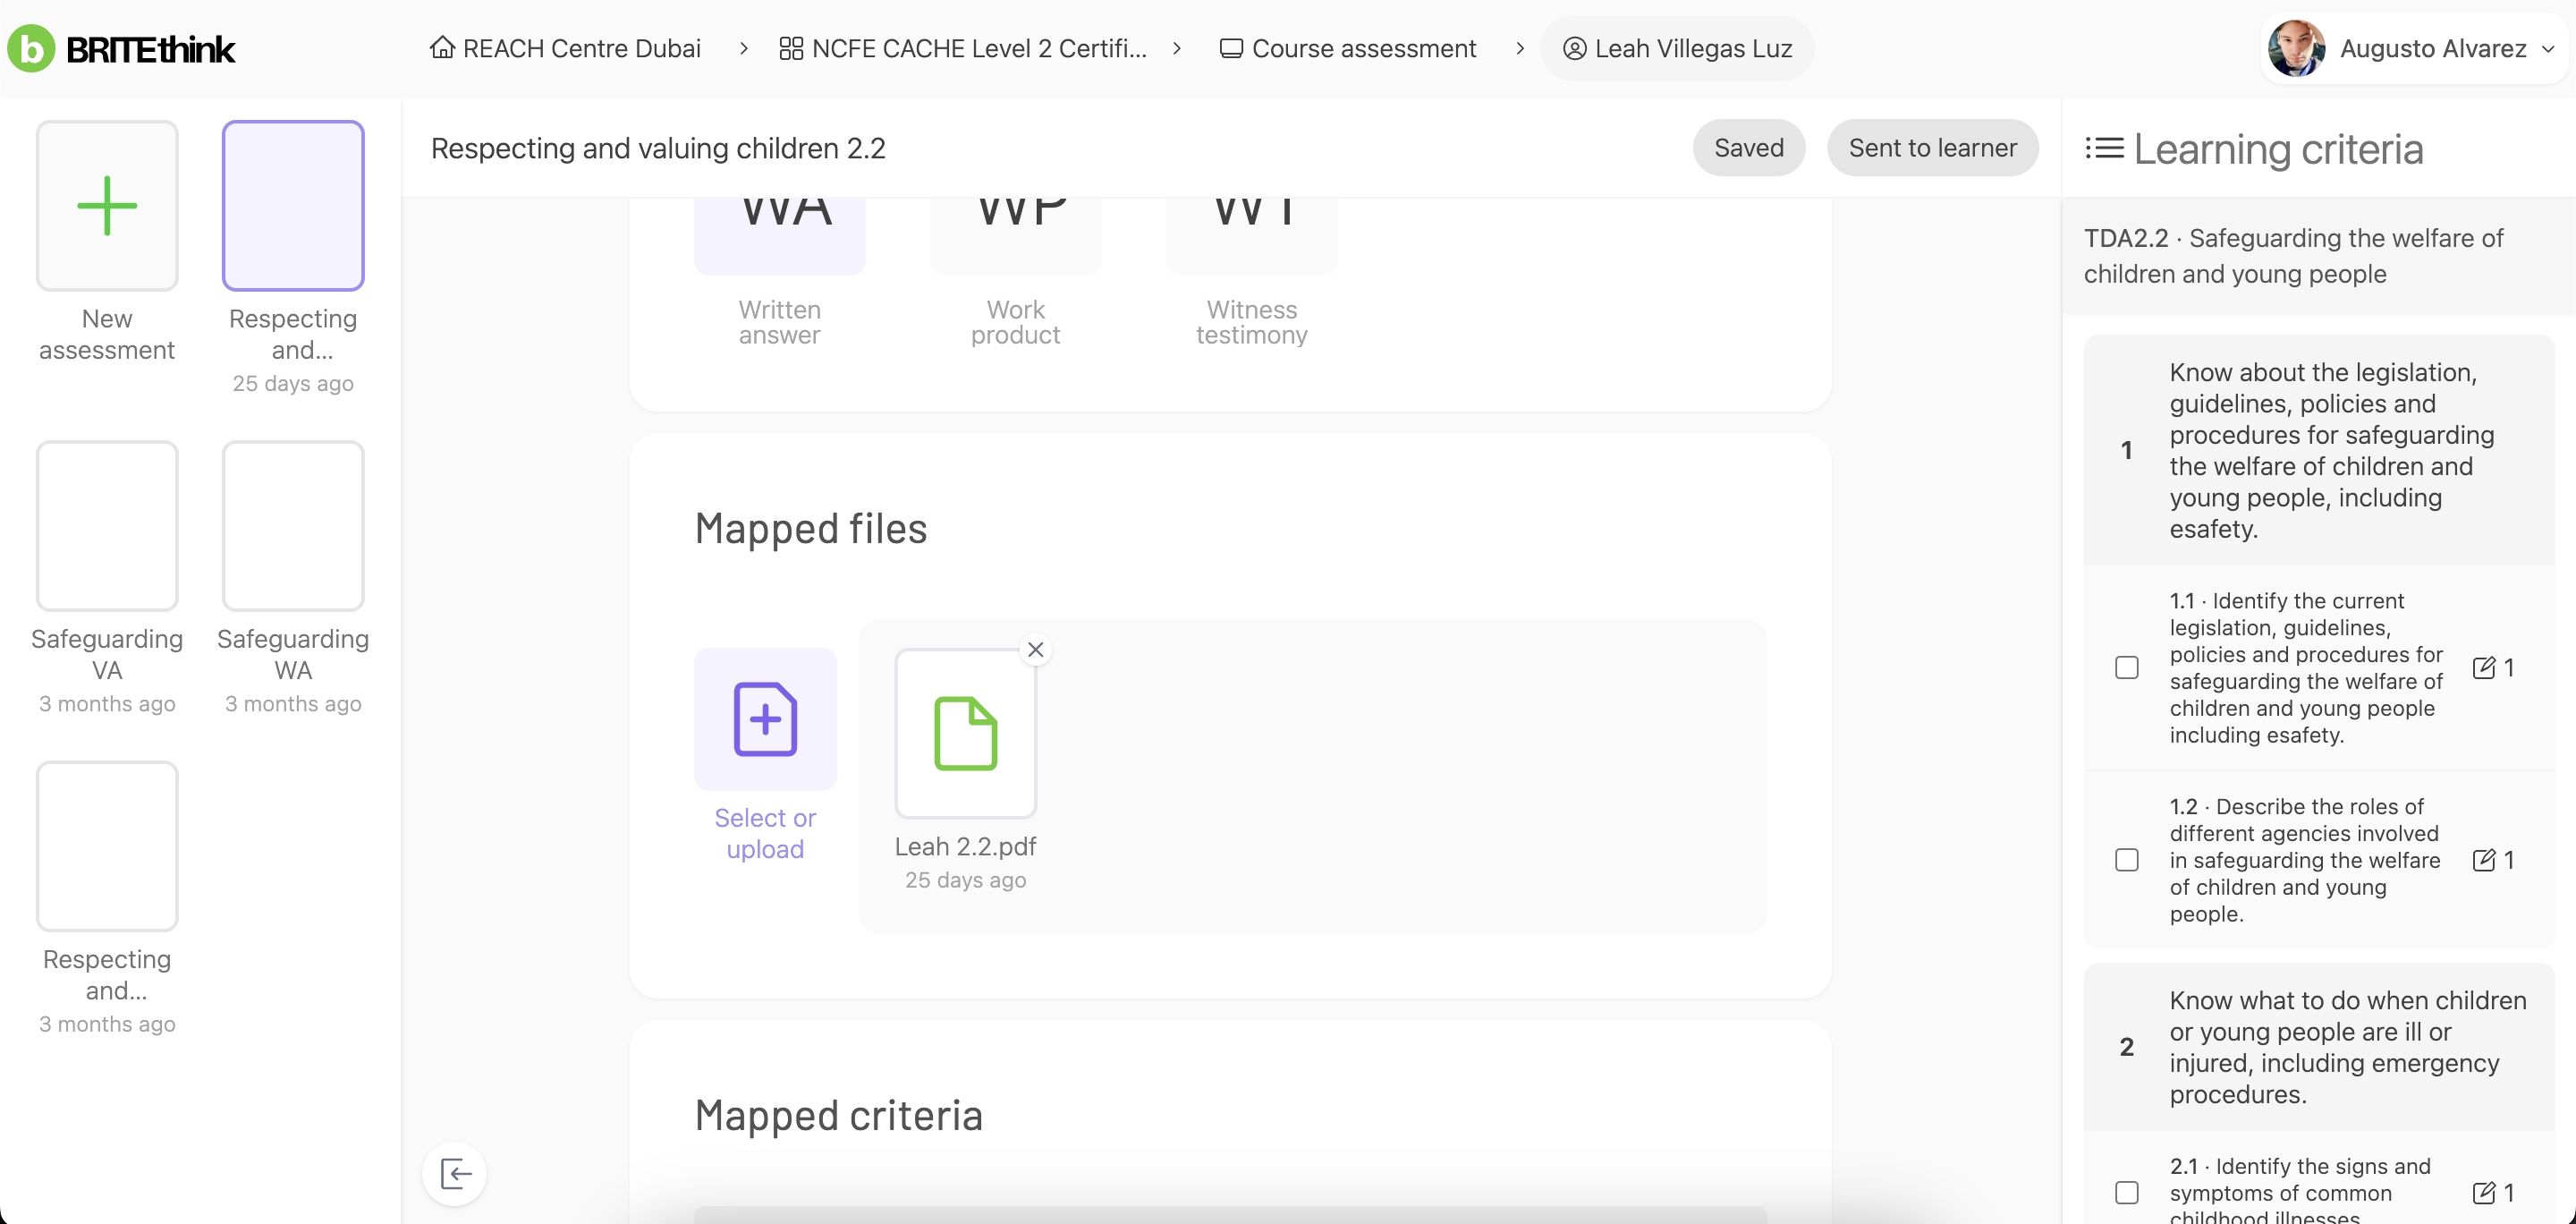The image size is (2576, 1224).
Task: Remove the Leah 2.2.pdf mapped file
Action: click(x=1035, y=649)
